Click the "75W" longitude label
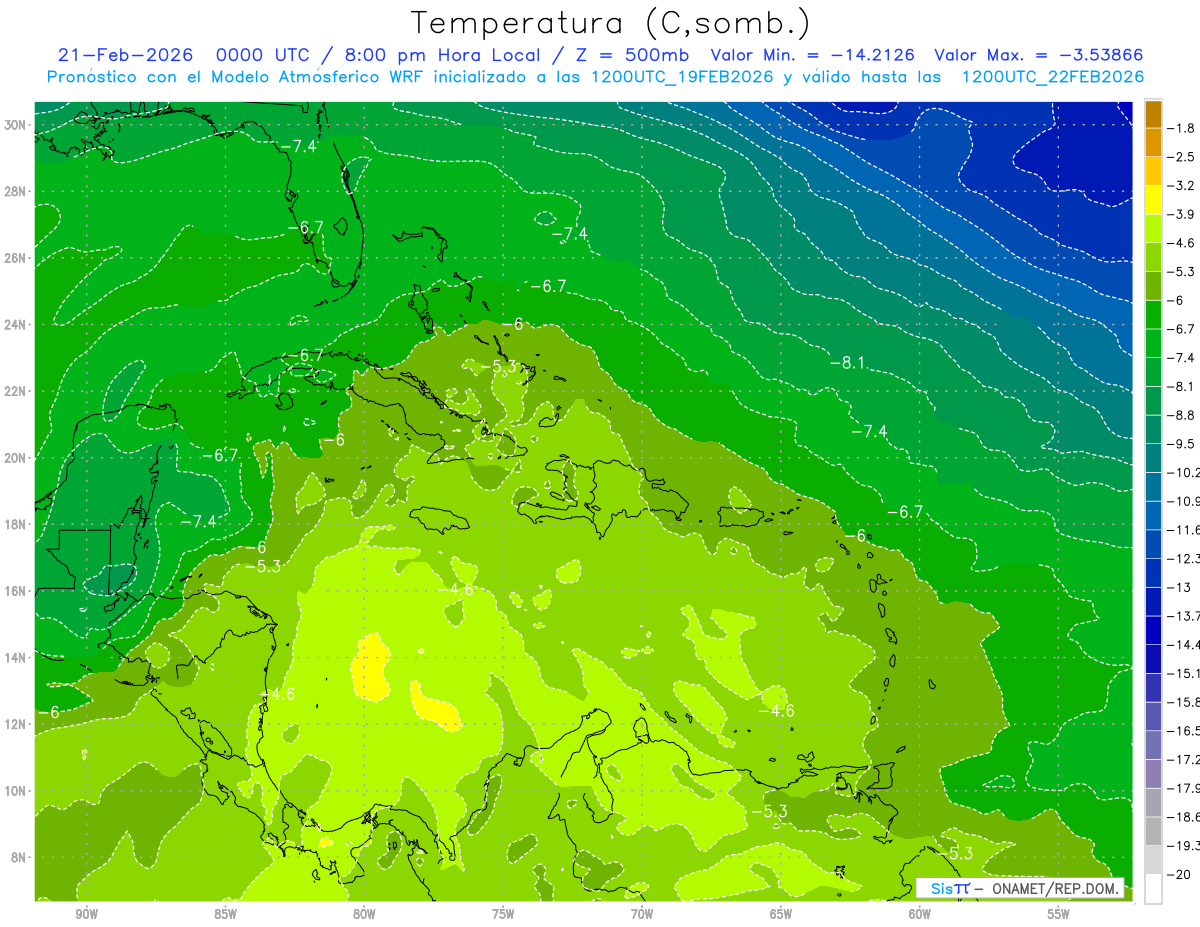Image resolution: width=1200 pixels, height=927 pixels. (503, 914)
